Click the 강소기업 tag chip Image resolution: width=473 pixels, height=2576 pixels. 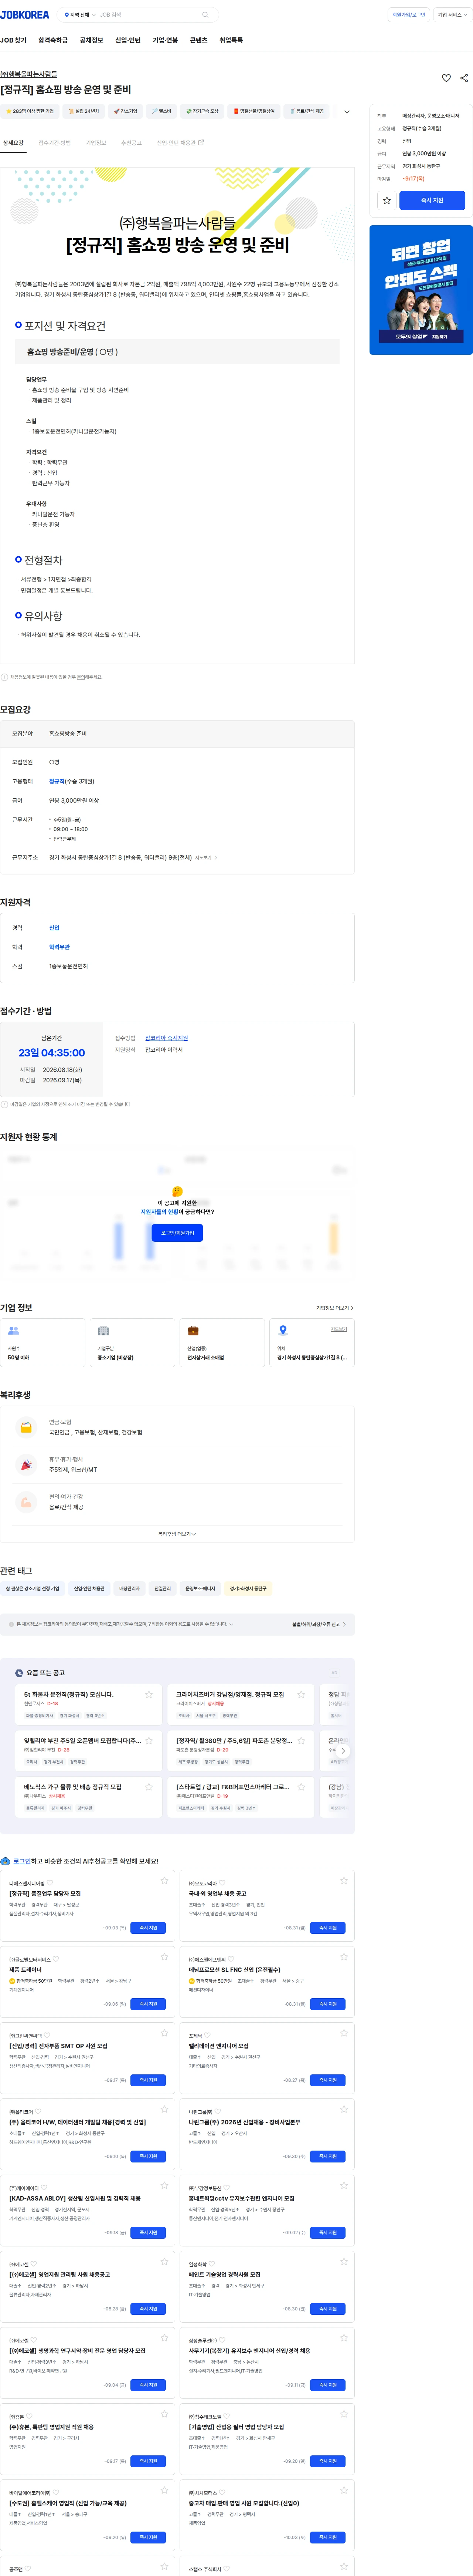(x=126, y=111)
